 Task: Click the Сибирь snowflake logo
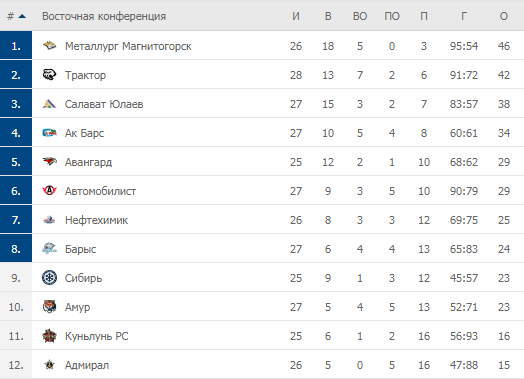tap(49, 278)
